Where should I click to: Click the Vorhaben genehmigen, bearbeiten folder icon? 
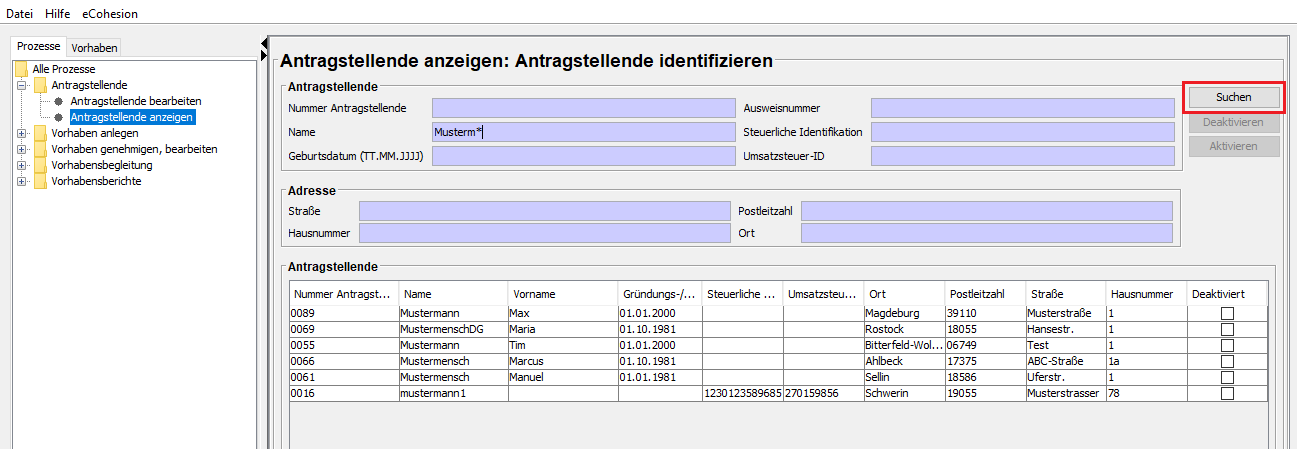click(x=40, y=149)
